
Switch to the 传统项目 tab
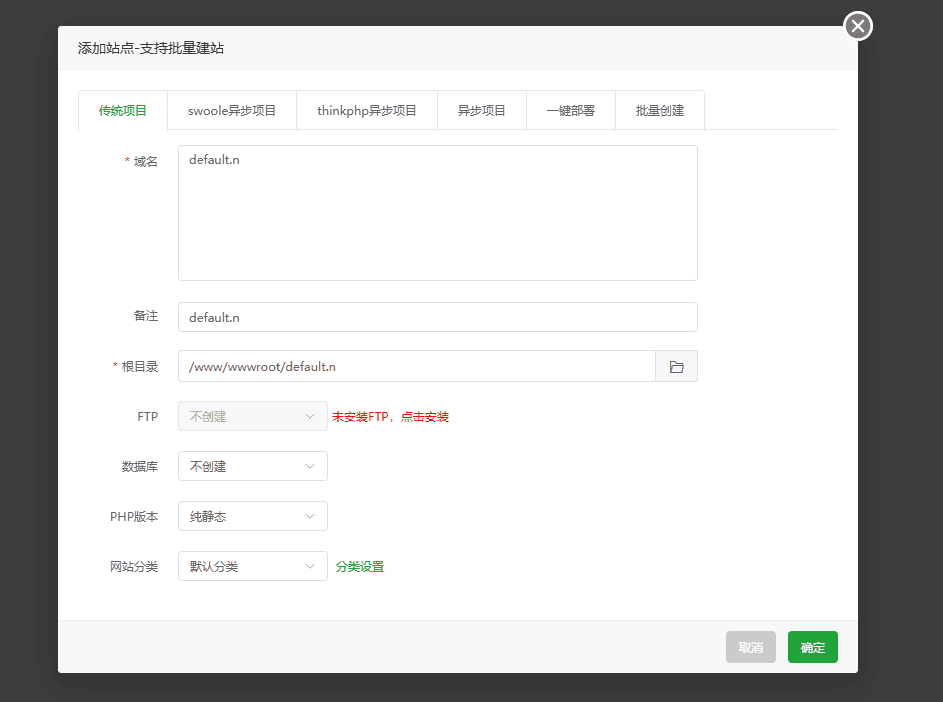coord(123,111)
